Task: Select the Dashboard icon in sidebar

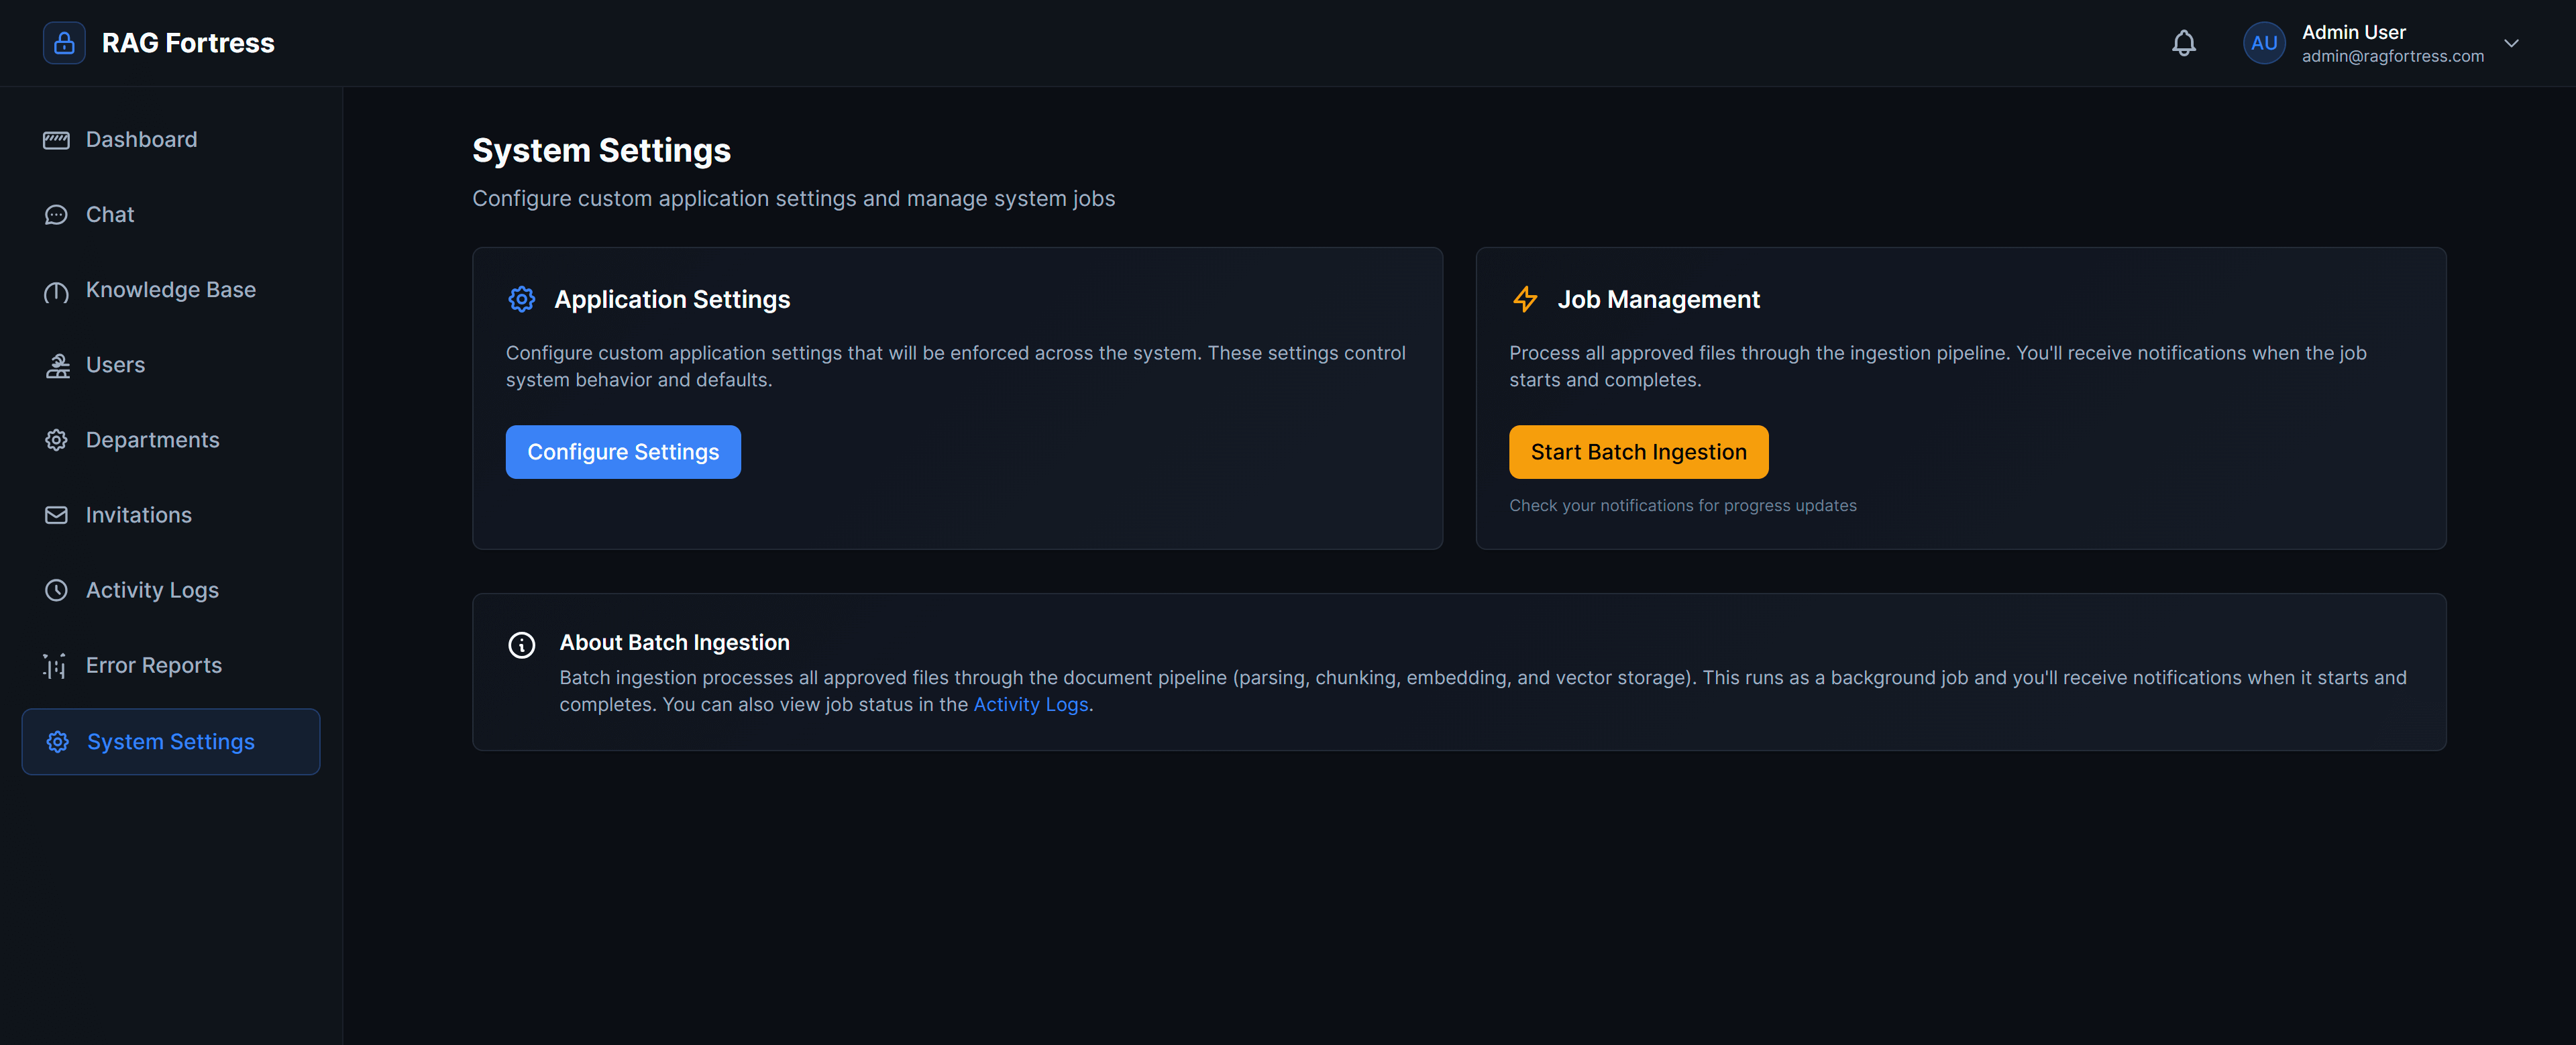Action: point(57,139)
